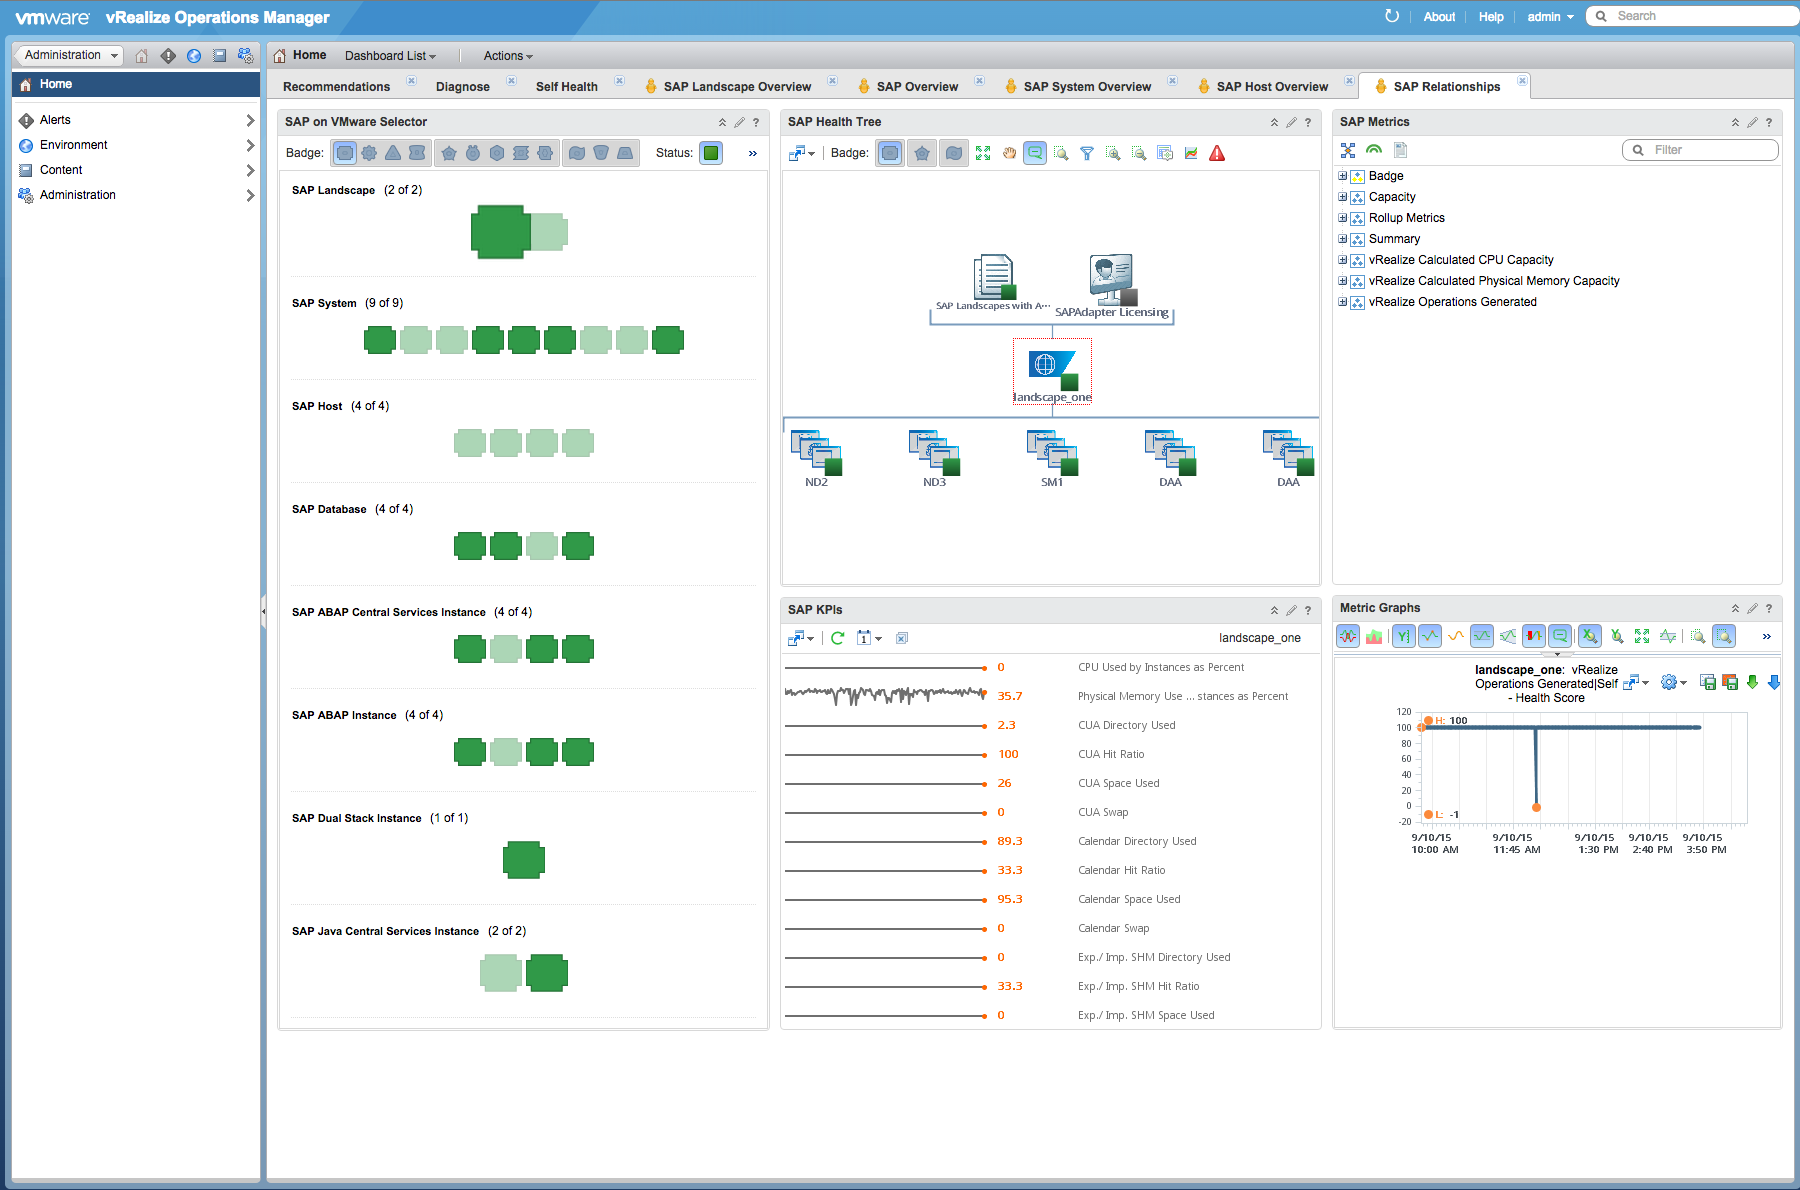1800x1190 pixels.
Task: Click the Help link in top bar
Action: coord(1491,17)
